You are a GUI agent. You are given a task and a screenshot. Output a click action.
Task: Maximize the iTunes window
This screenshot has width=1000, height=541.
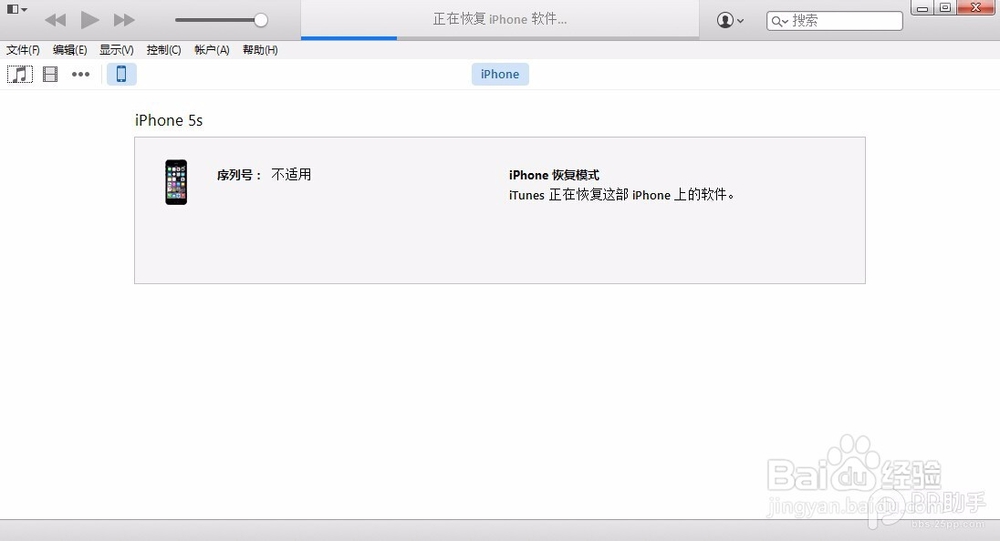(x=945, y=8)
